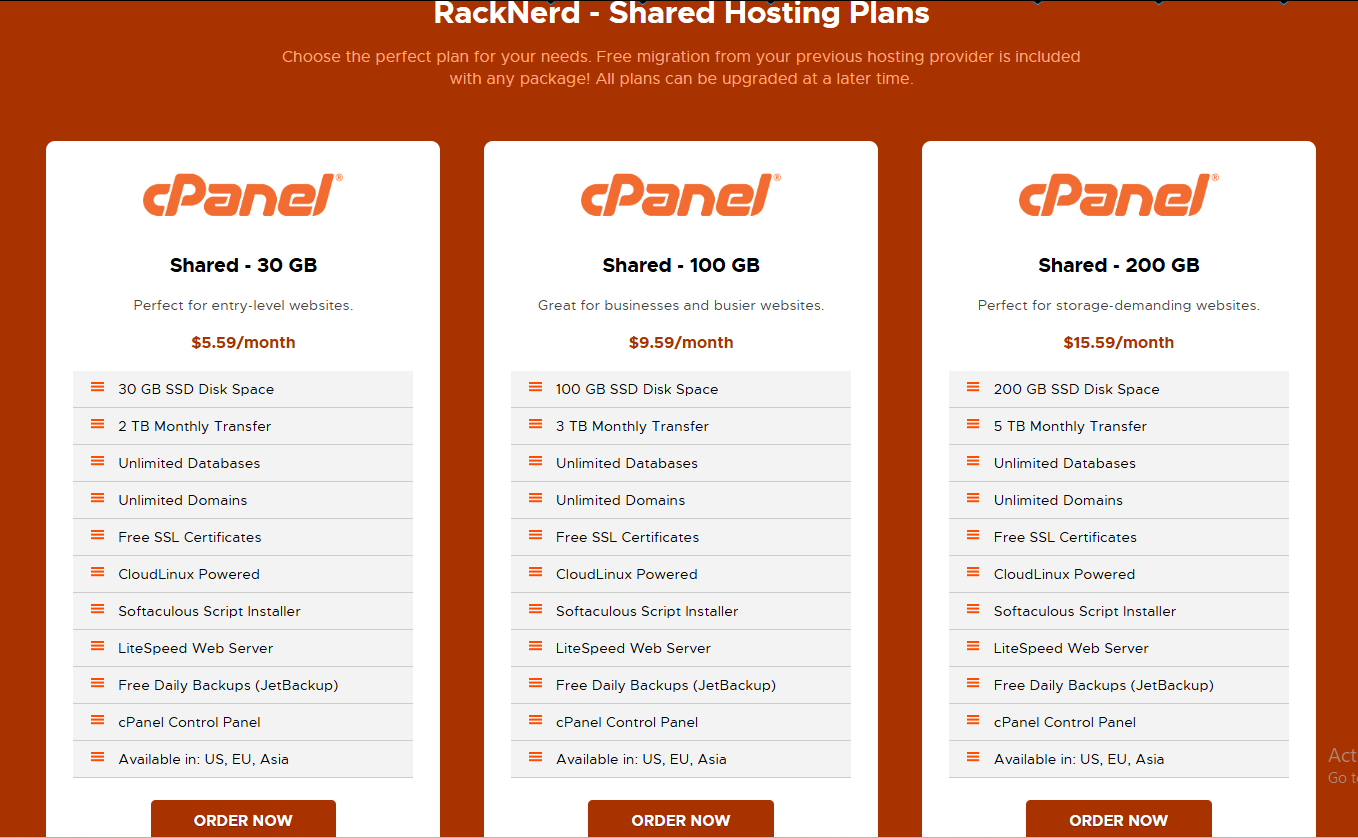The height and width of the screenshot is (838, 1358).
Task: Click the $15.59/month price
Action: [1119, 342]
